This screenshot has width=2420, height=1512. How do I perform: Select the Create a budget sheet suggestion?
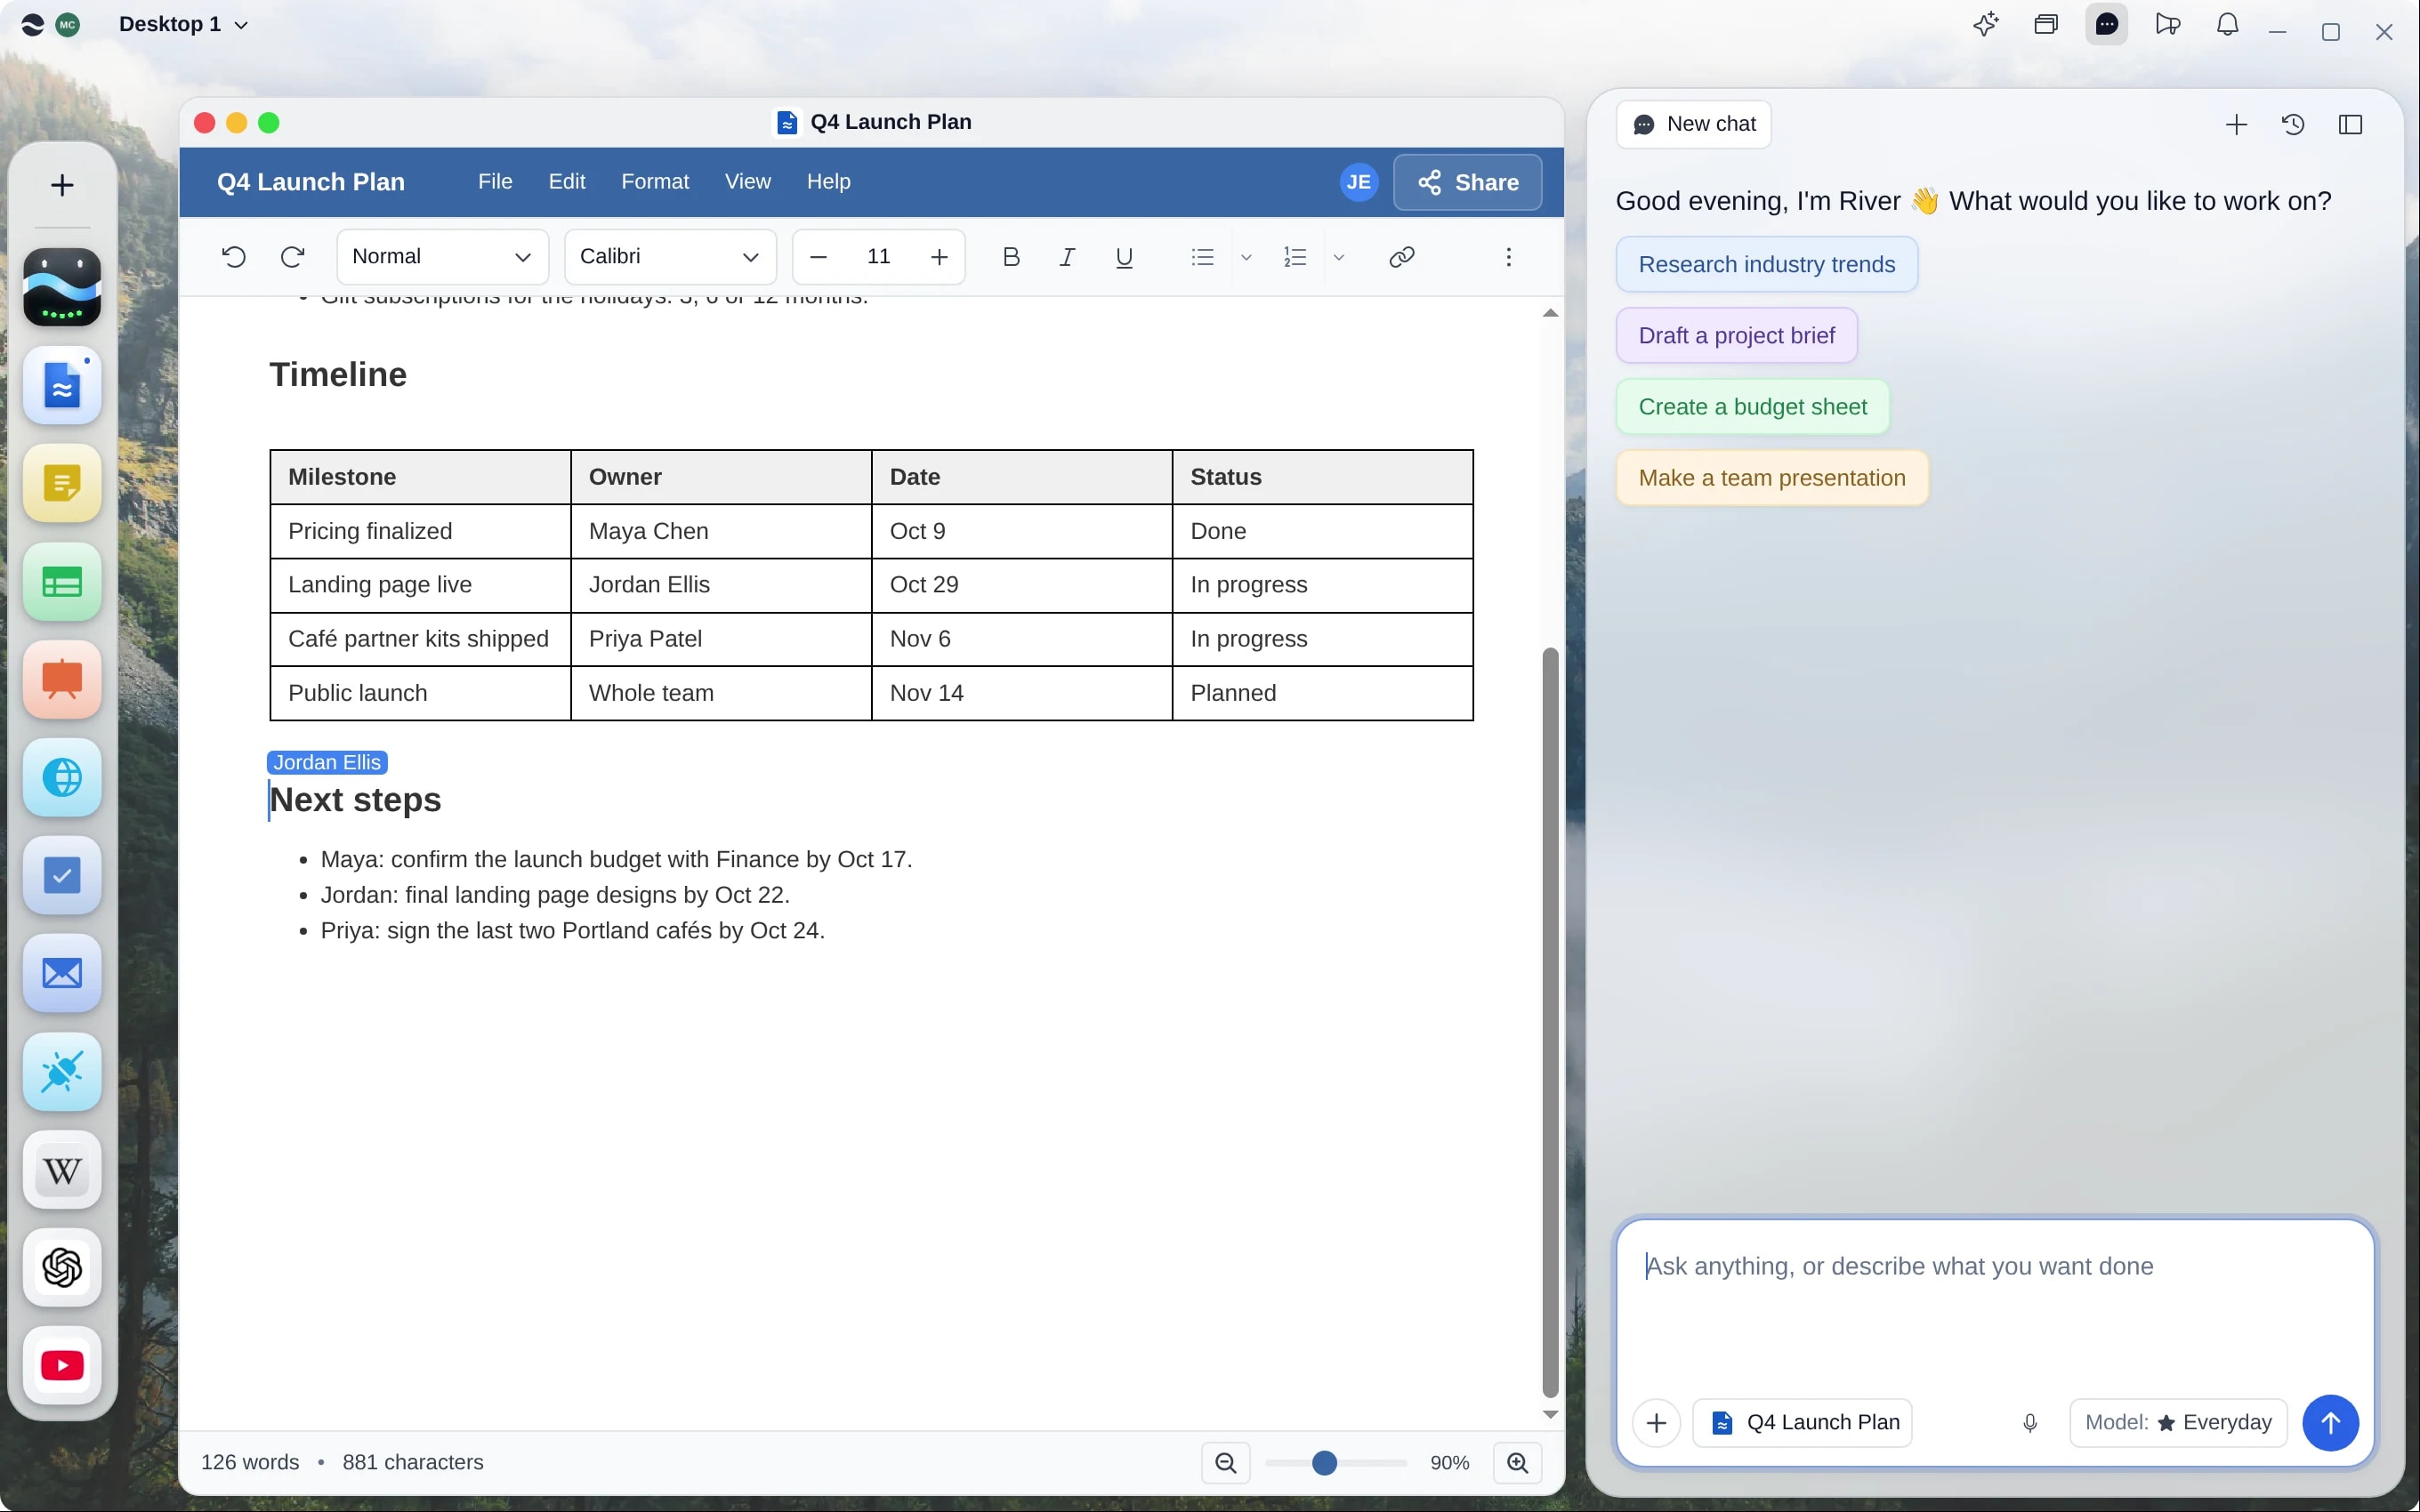(x=1752, y=407)
